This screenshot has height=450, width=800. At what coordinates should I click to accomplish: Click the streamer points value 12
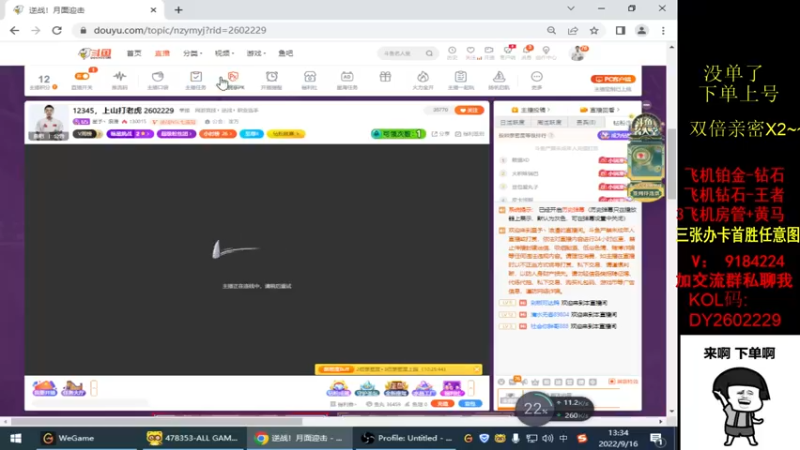pyautogui.click(x=44, y=79)
